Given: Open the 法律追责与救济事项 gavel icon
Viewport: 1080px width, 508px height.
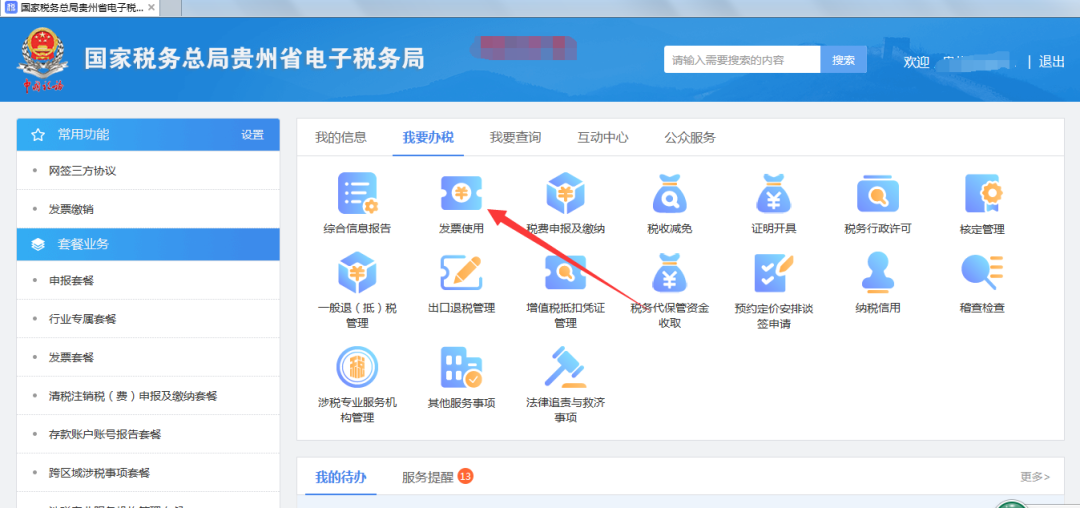Looking at the screenshot, I should click(565, 368).
